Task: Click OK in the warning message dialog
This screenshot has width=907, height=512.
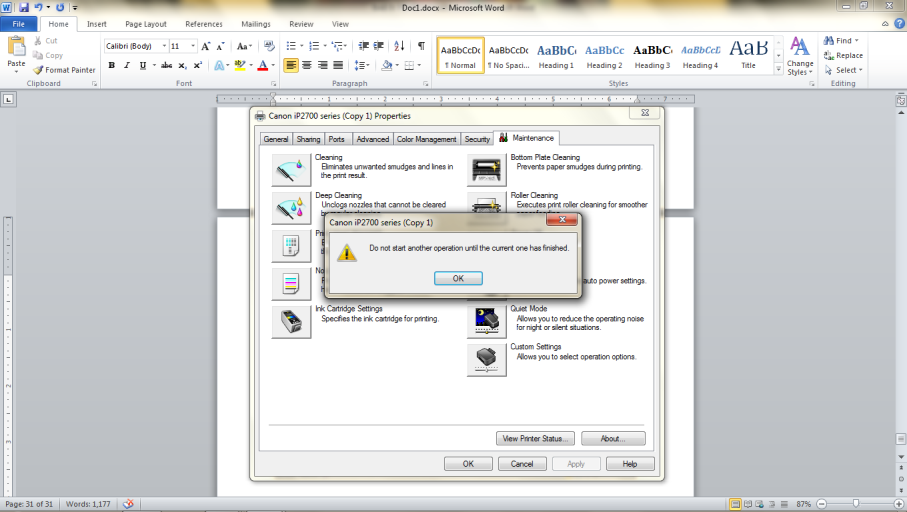Action: pyautogui.click(x=458, y=278)
